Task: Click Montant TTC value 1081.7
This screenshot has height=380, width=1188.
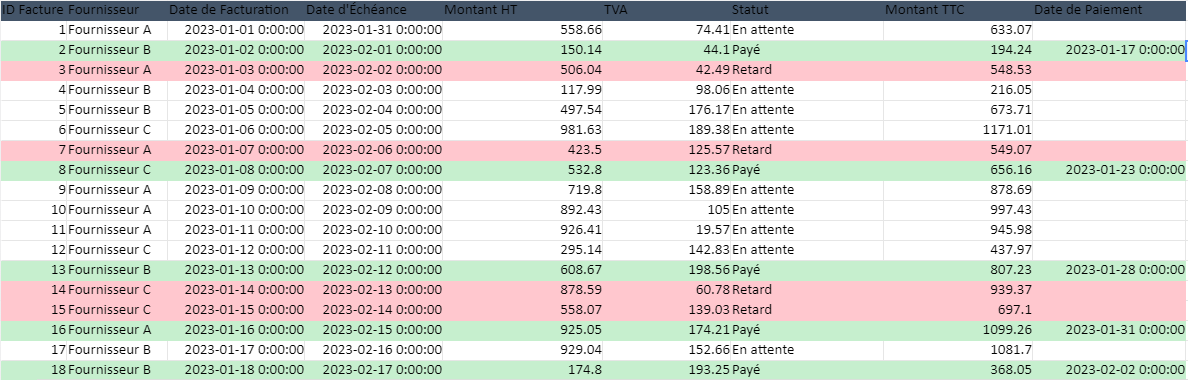Action: point(958,350)
